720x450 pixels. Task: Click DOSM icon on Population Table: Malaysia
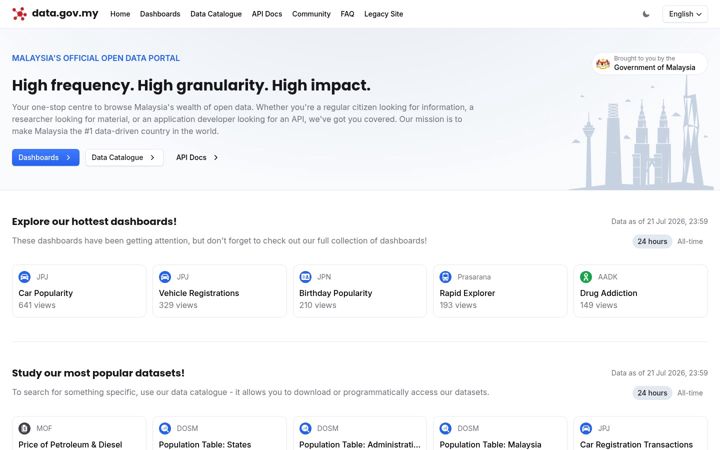[445, 428]
